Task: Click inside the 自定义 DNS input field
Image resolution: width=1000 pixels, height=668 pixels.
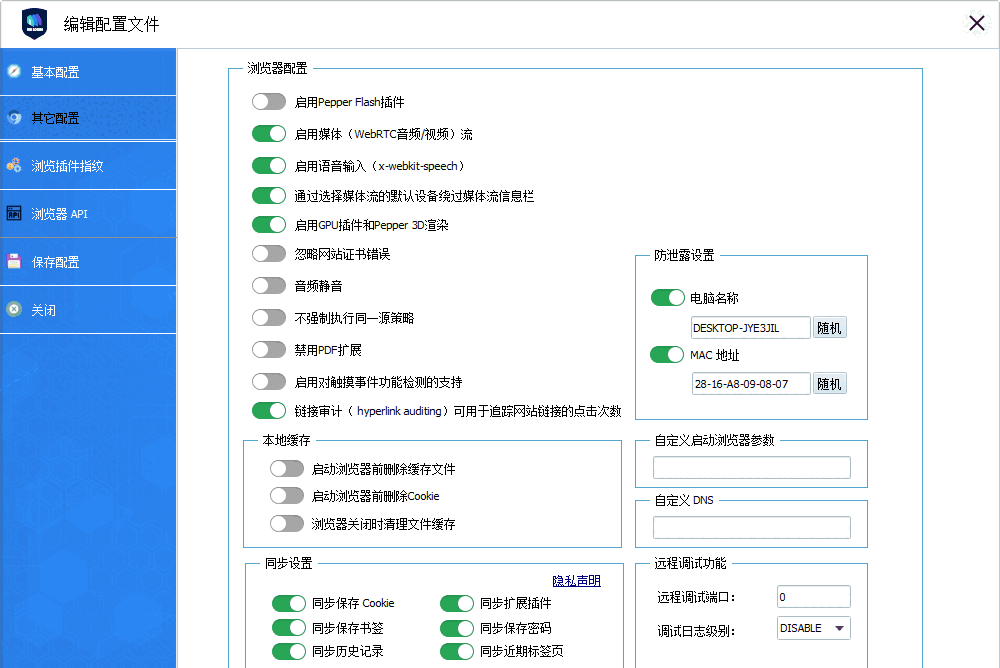Action: click(751, 527)
